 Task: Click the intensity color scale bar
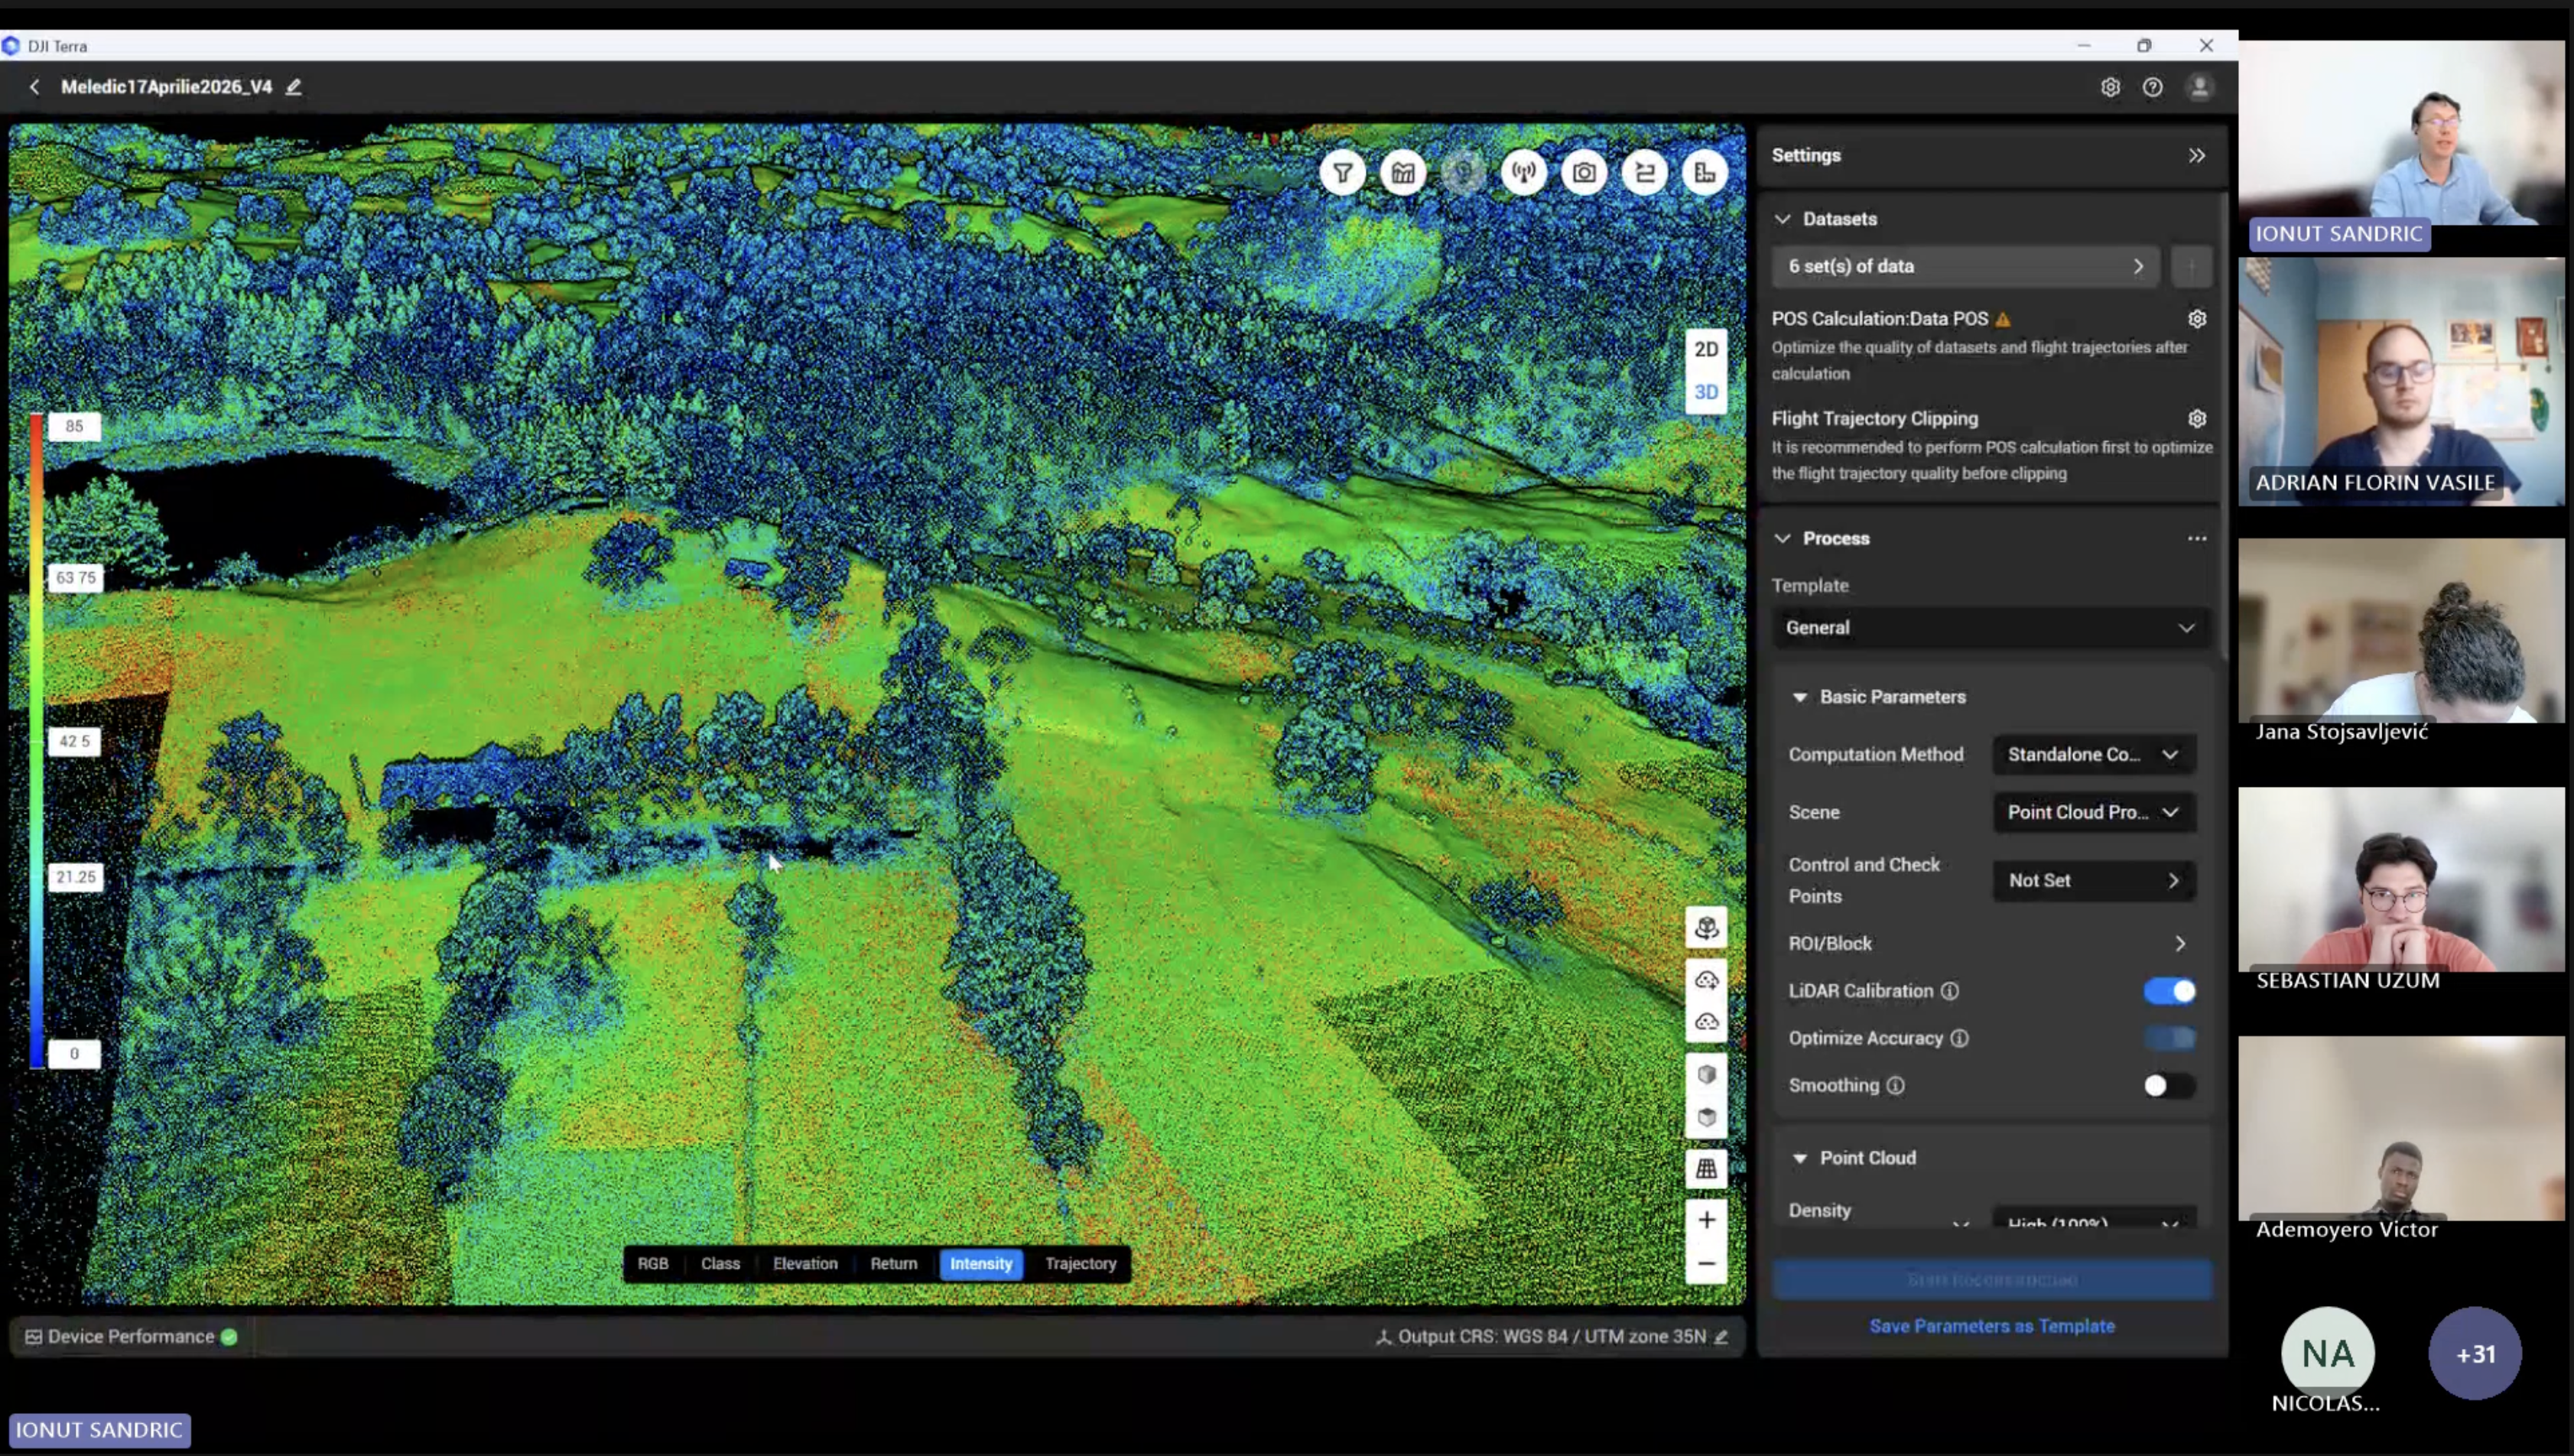[36, 740]
